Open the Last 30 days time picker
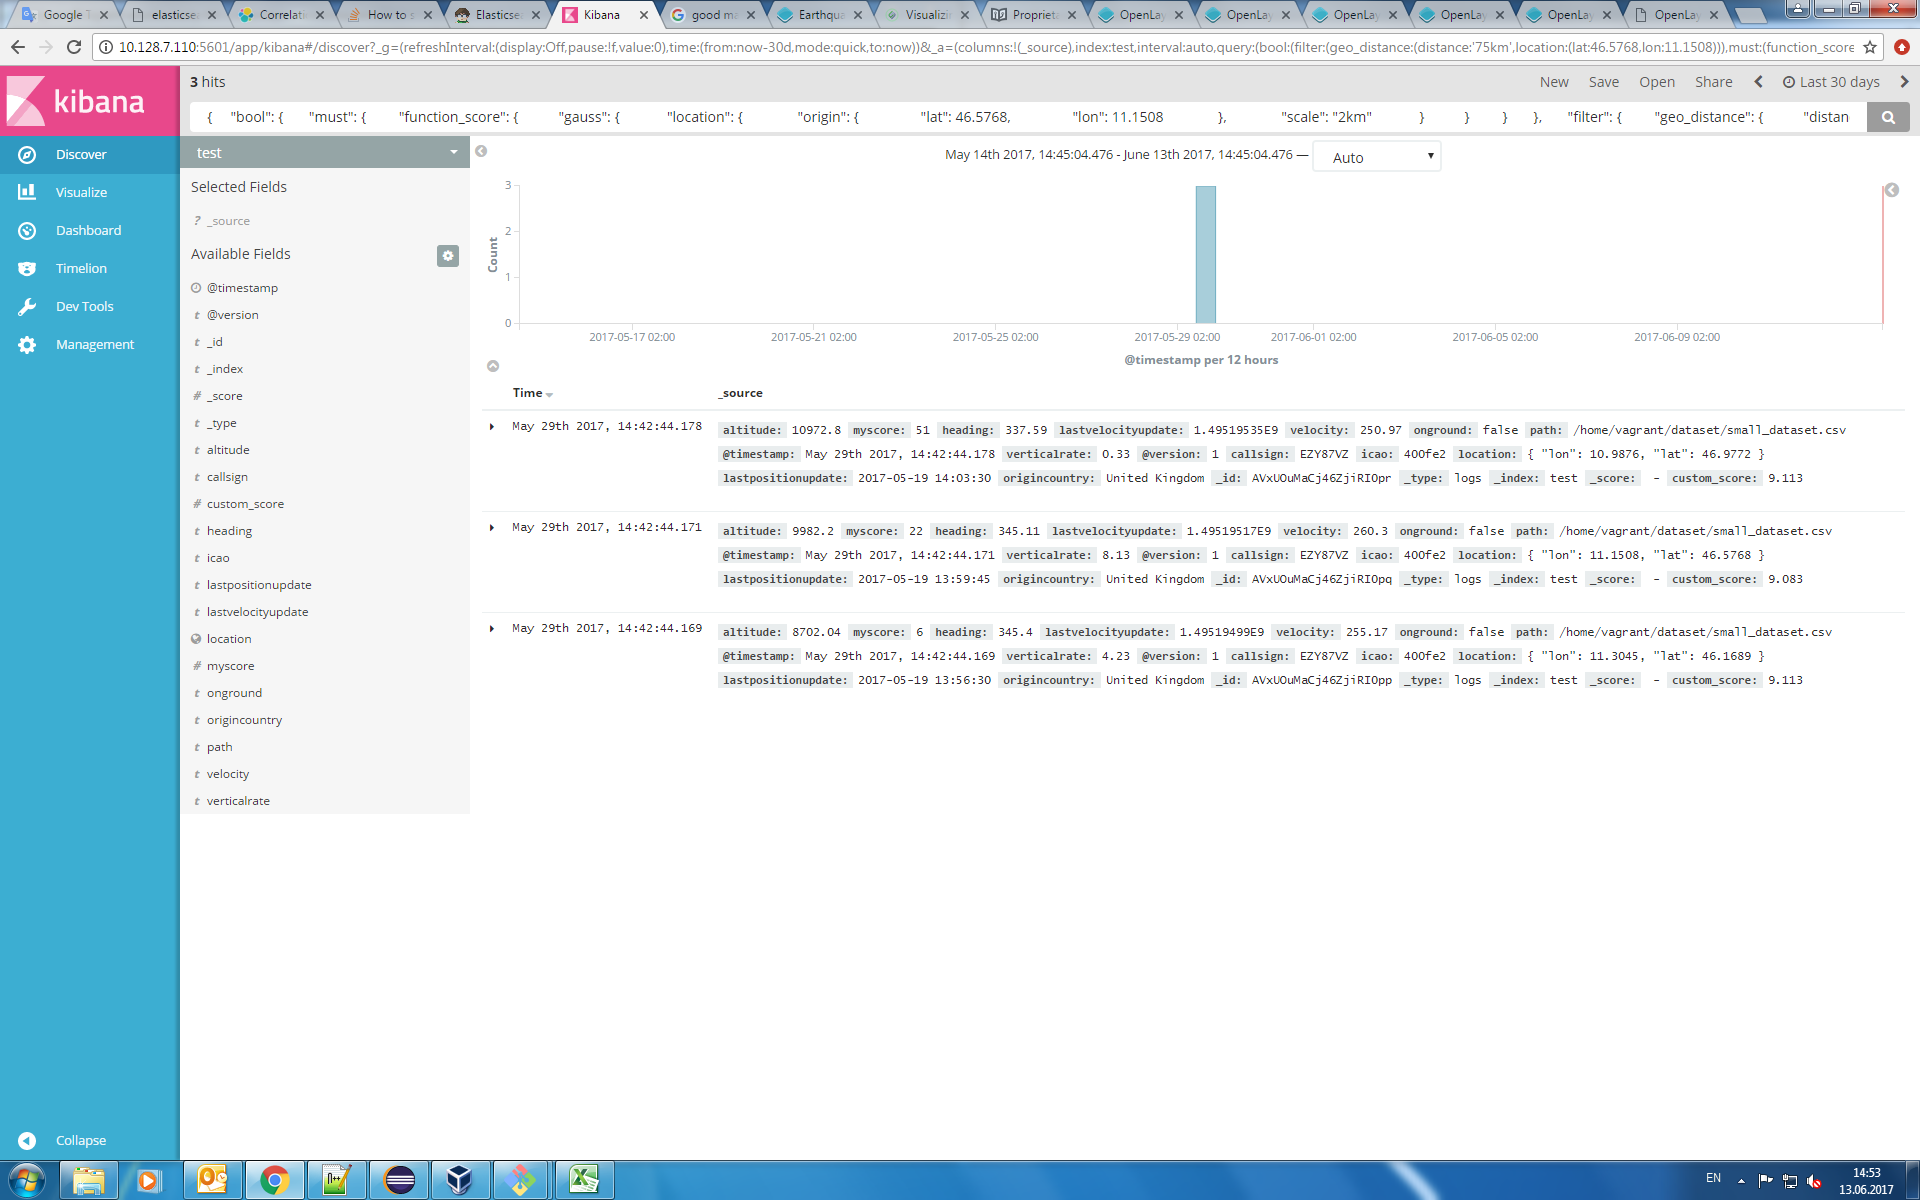1920x1200 pixels. 1831,82
